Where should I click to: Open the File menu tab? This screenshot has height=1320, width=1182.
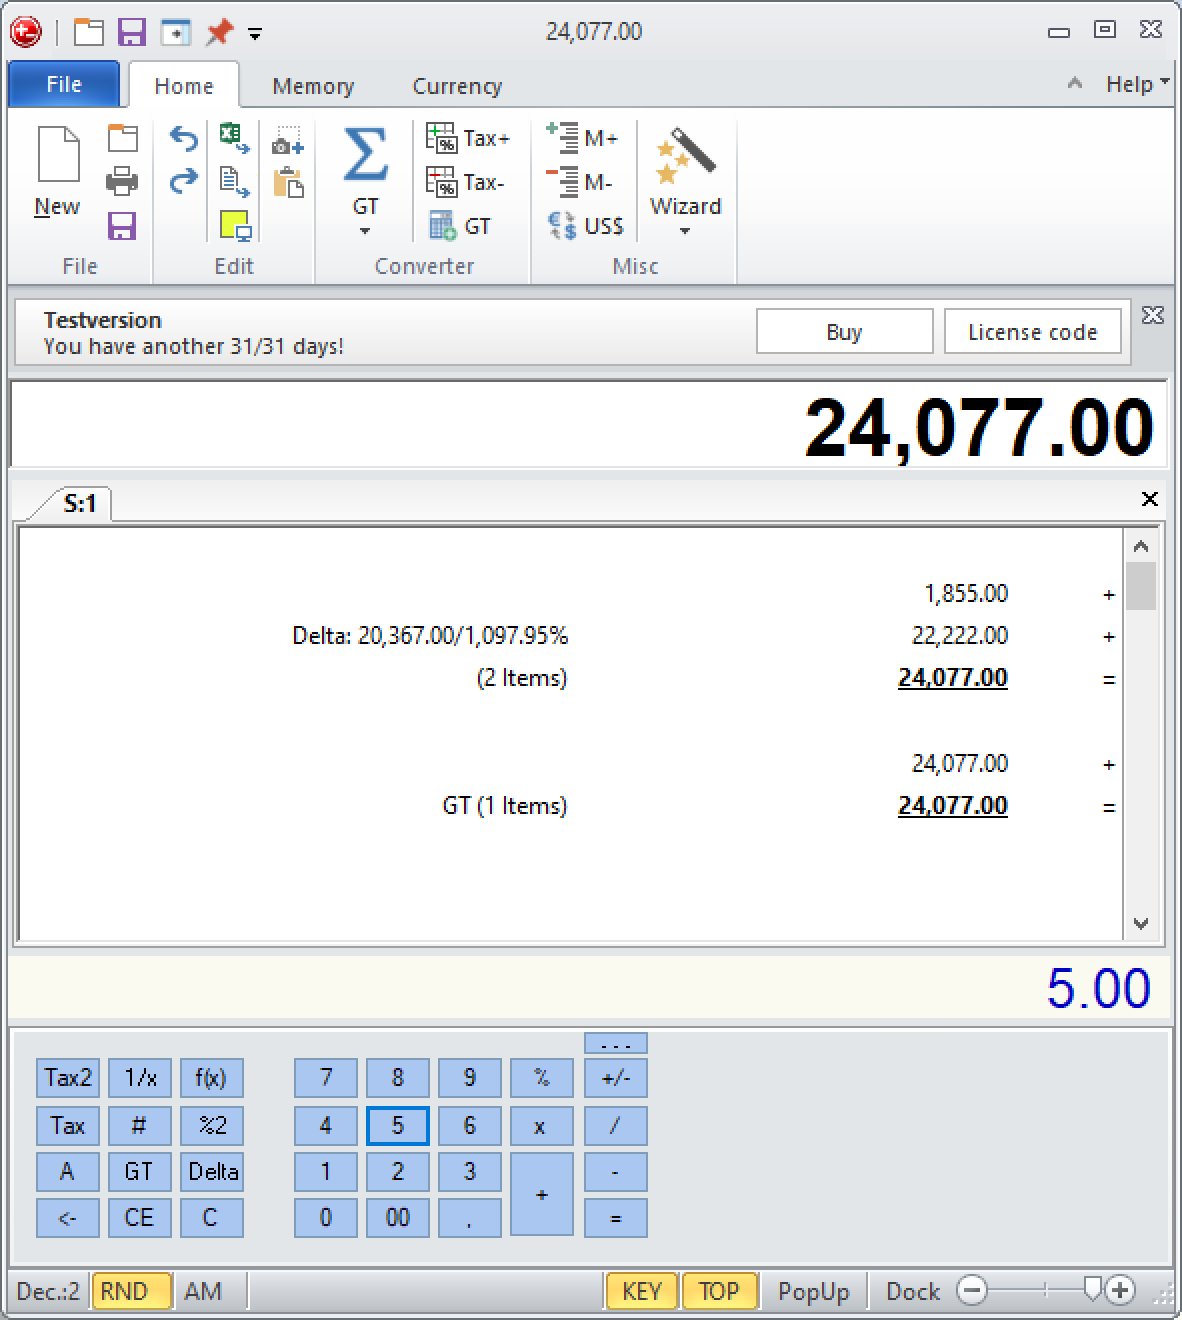[64, 84]
